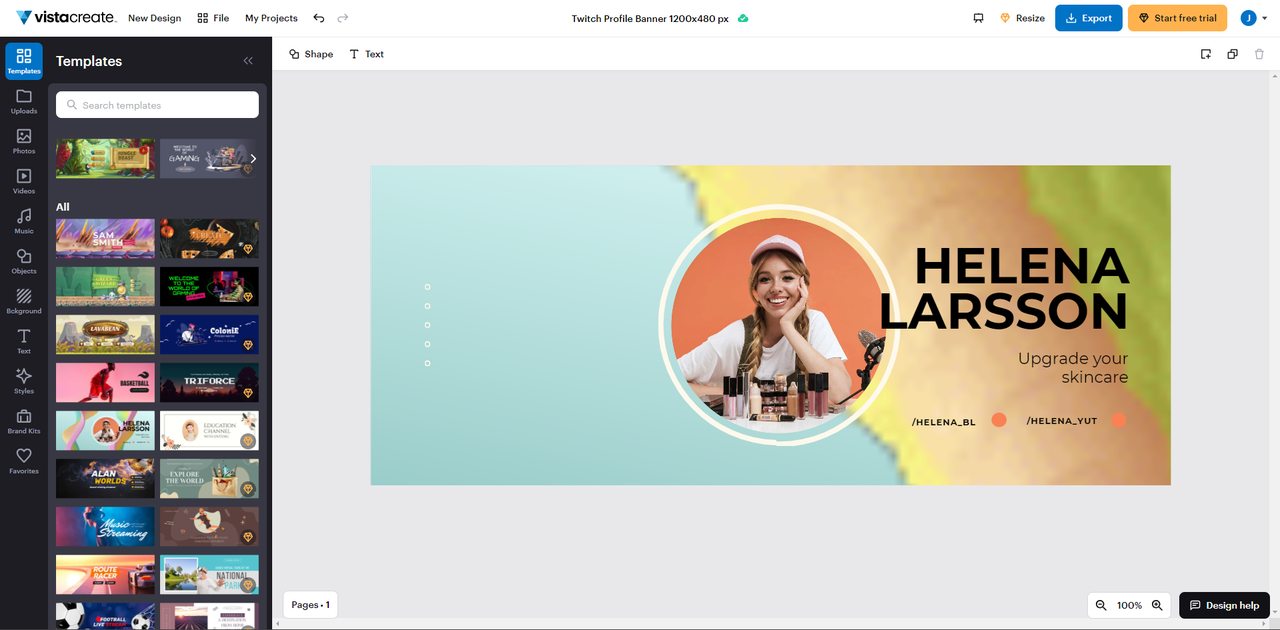
Task: Click the Resize button
Action: coord(1022,18)
